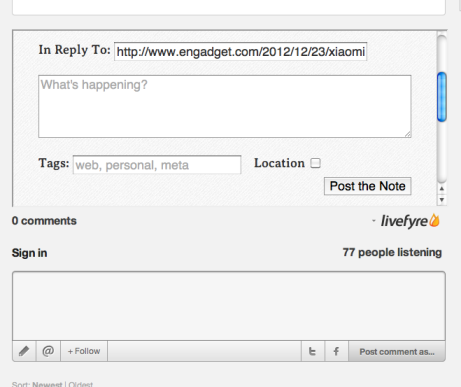Click the Tags input field
This screenshot has width=461, height=387.
click(x=157, y=165)
